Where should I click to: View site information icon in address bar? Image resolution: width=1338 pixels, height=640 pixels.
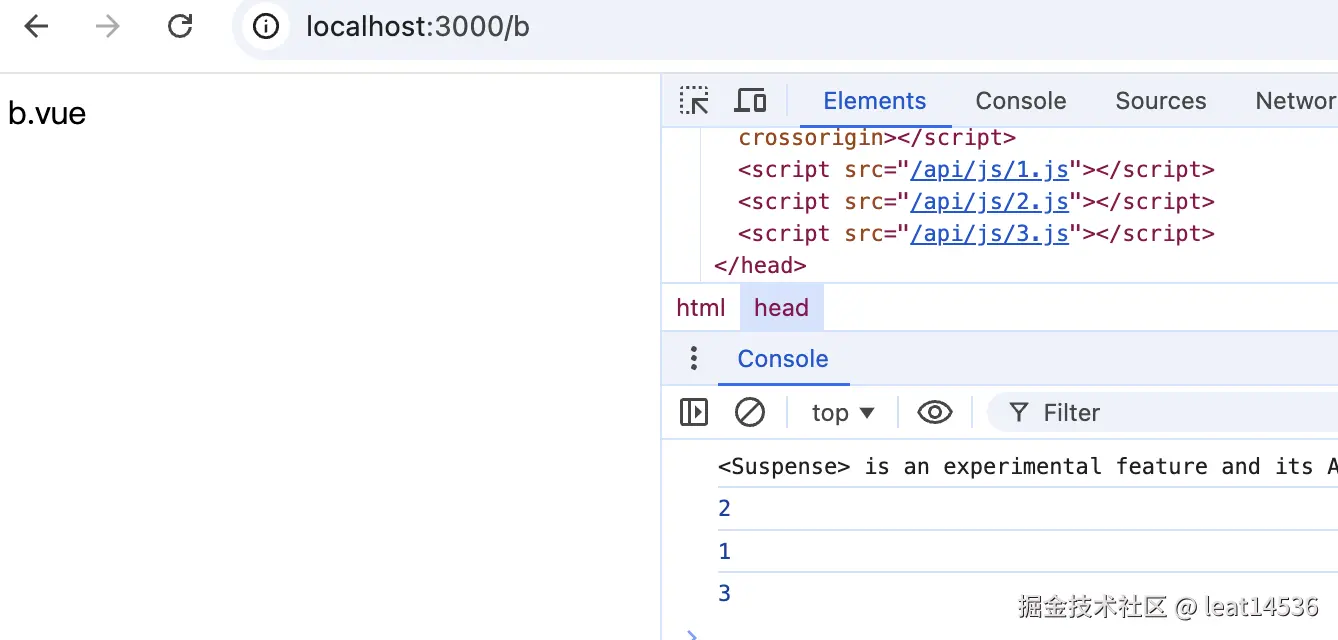[x=266, y=27]
